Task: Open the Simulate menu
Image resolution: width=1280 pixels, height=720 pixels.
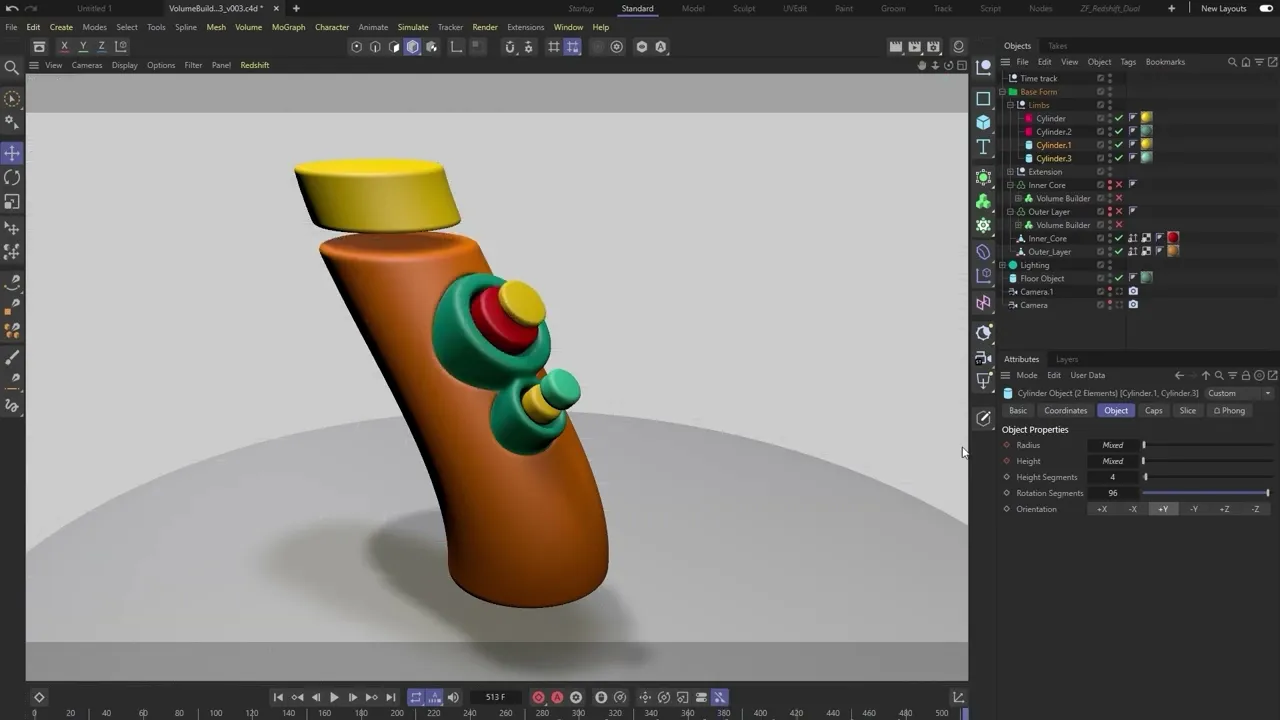Action: coord(413,27)
